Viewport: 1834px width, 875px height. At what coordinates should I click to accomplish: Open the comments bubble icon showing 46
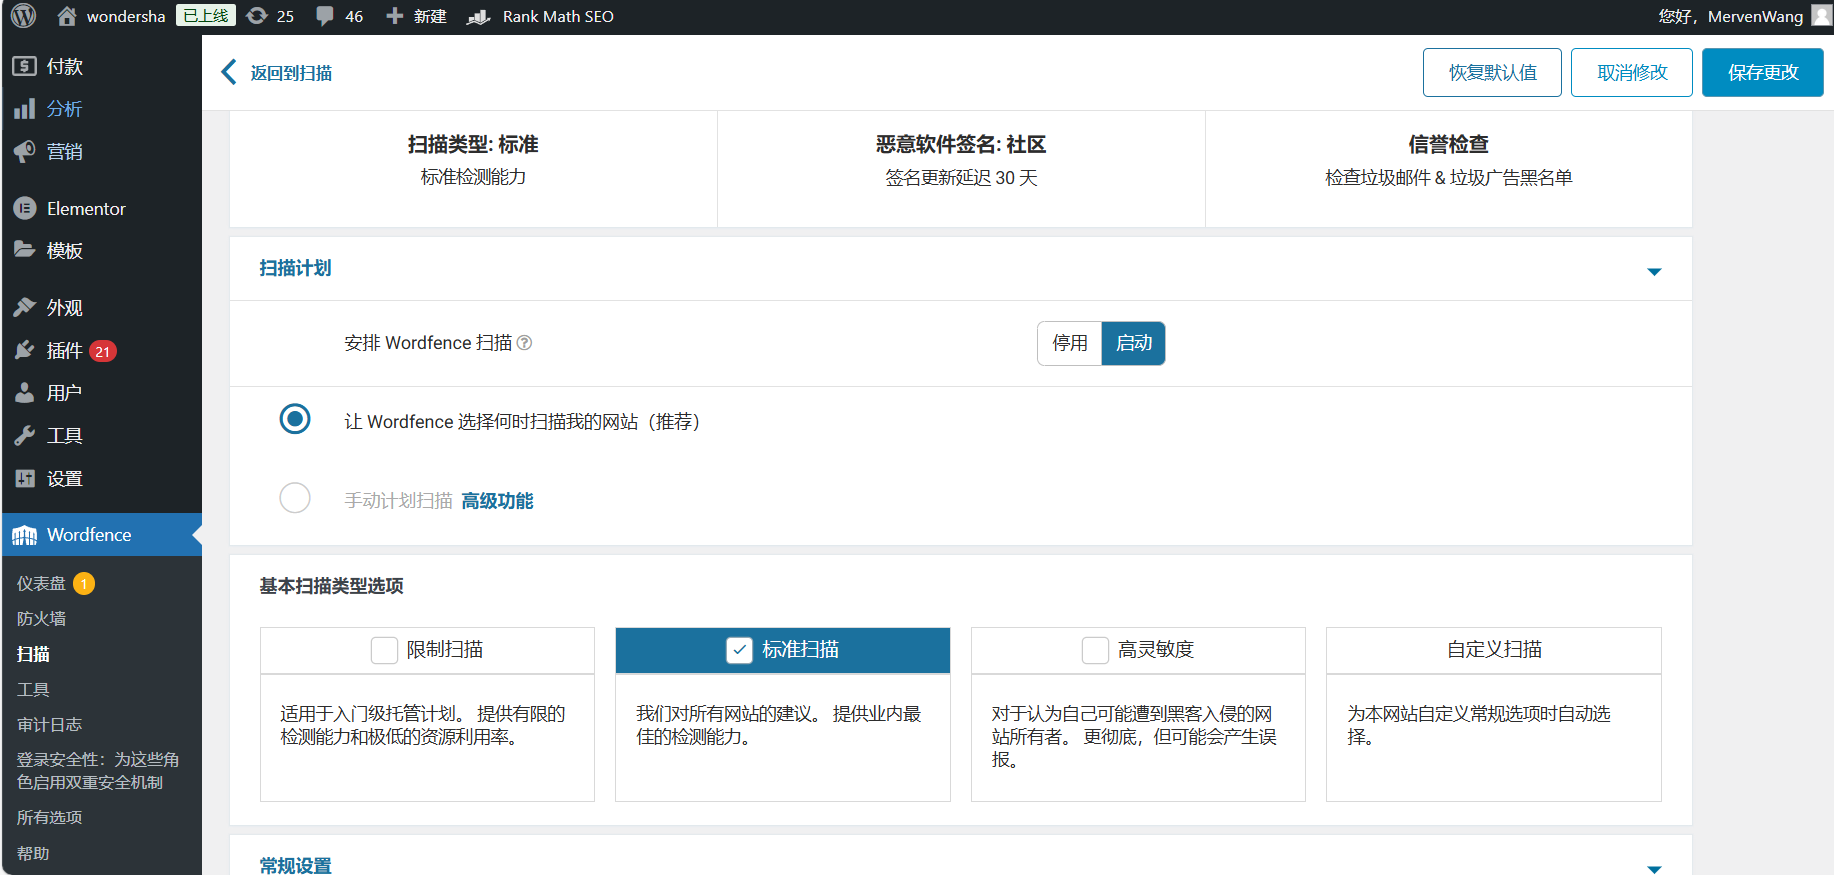pos(325,17)
